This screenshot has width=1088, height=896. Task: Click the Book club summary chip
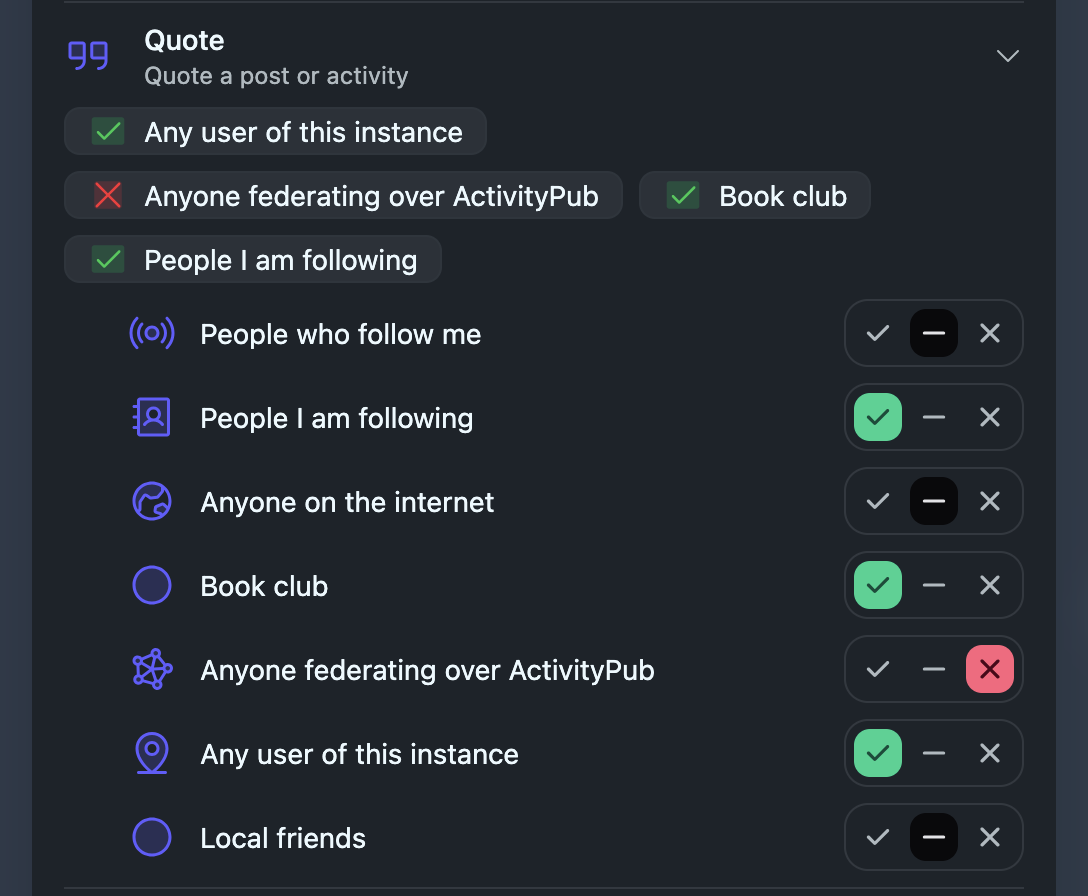click(755, 196)
